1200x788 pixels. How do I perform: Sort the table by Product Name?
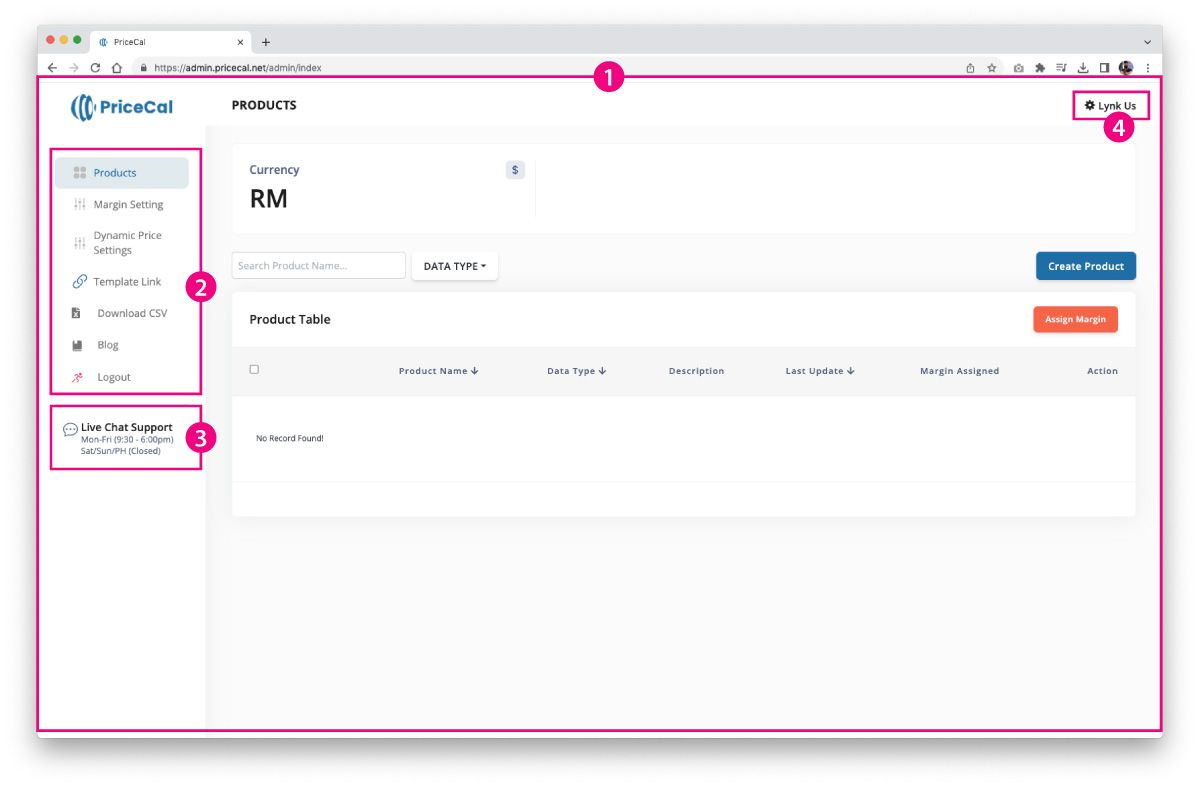[438, 371]
